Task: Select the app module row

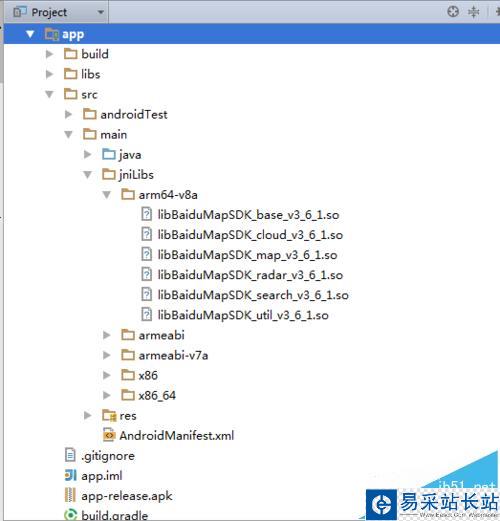Action: click(252, 34)
